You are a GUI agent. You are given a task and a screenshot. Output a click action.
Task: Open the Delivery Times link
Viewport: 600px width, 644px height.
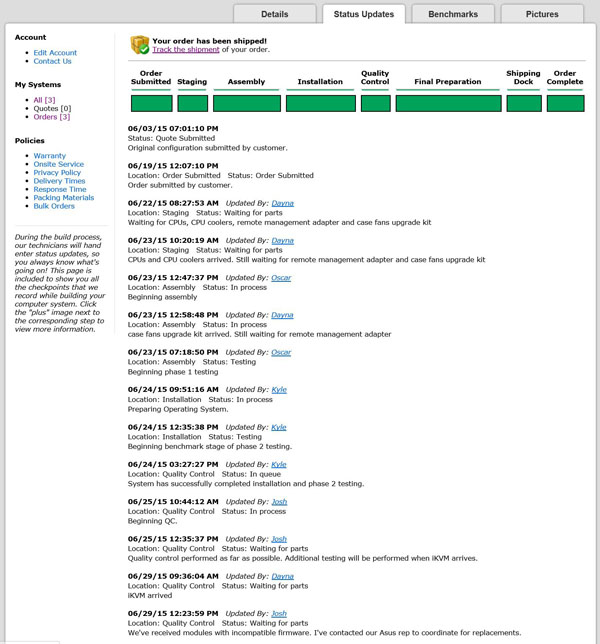[59, 181]
